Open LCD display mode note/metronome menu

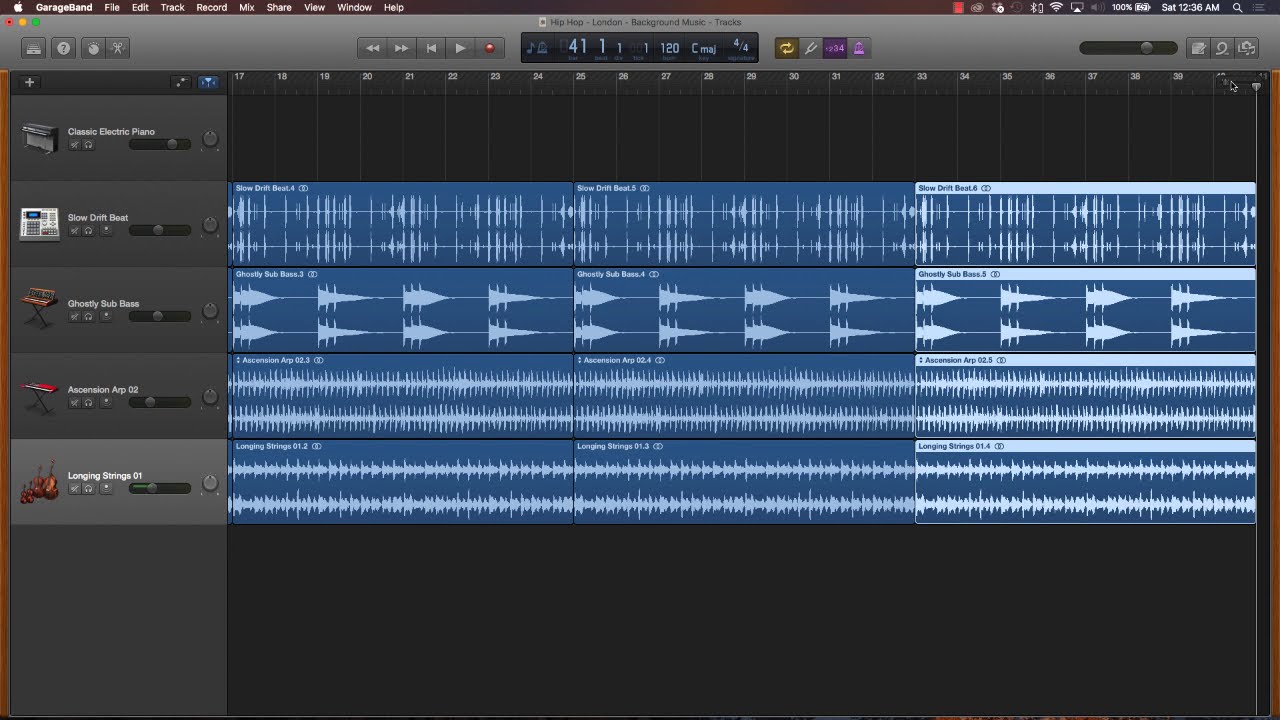click(537, 48)
